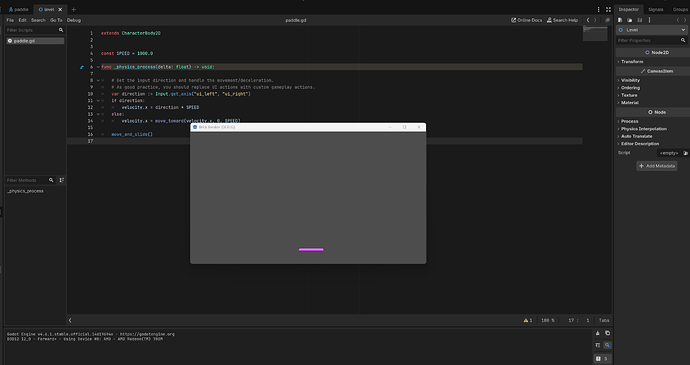The height and width of the screenshot is (365, 690).
Task: Create a new resource in Inspector
Action: (x=620, y=20)
